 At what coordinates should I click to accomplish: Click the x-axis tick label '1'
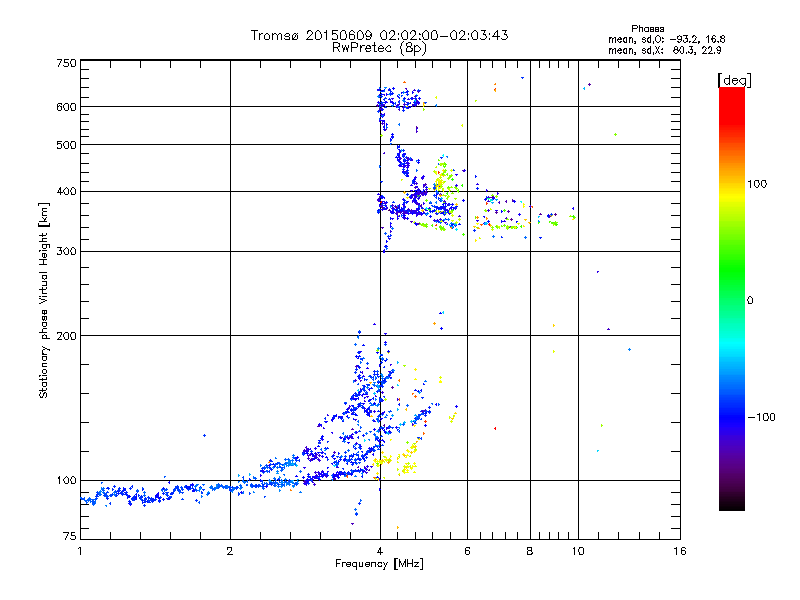click(x=80, y=551)
